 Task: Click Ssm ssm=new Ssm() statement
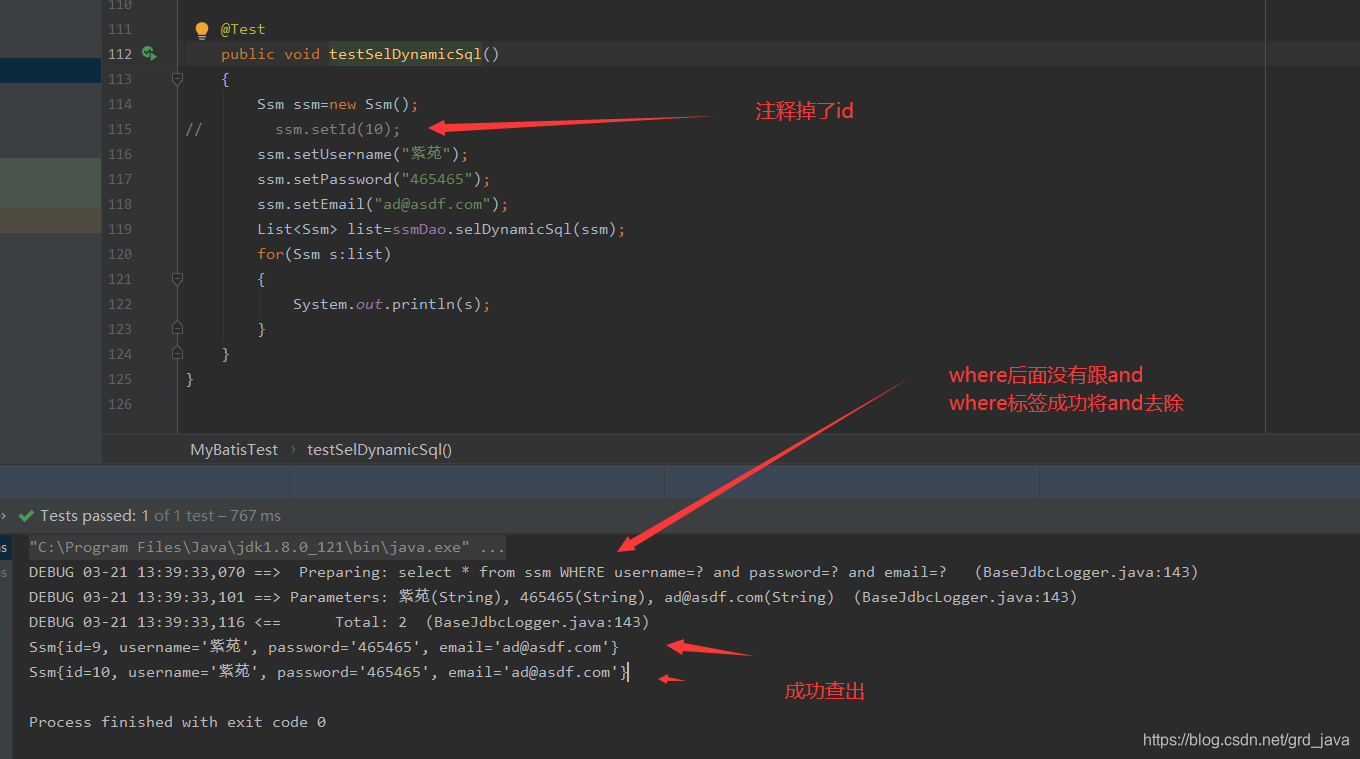pyautogui.click(x=337, y=104)
